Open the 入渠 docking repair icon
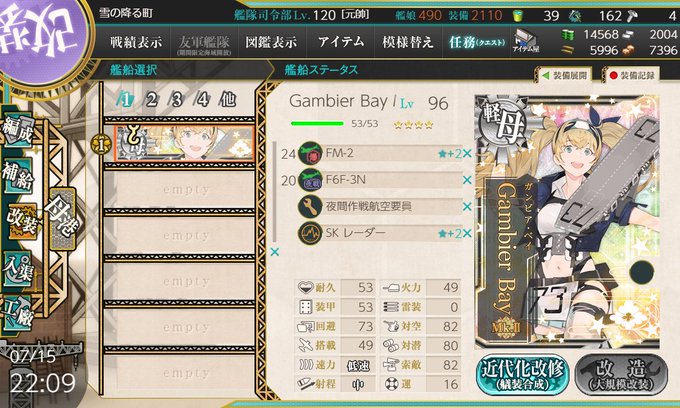Screen dimensions: 680x408 click(x=18, y=270)
